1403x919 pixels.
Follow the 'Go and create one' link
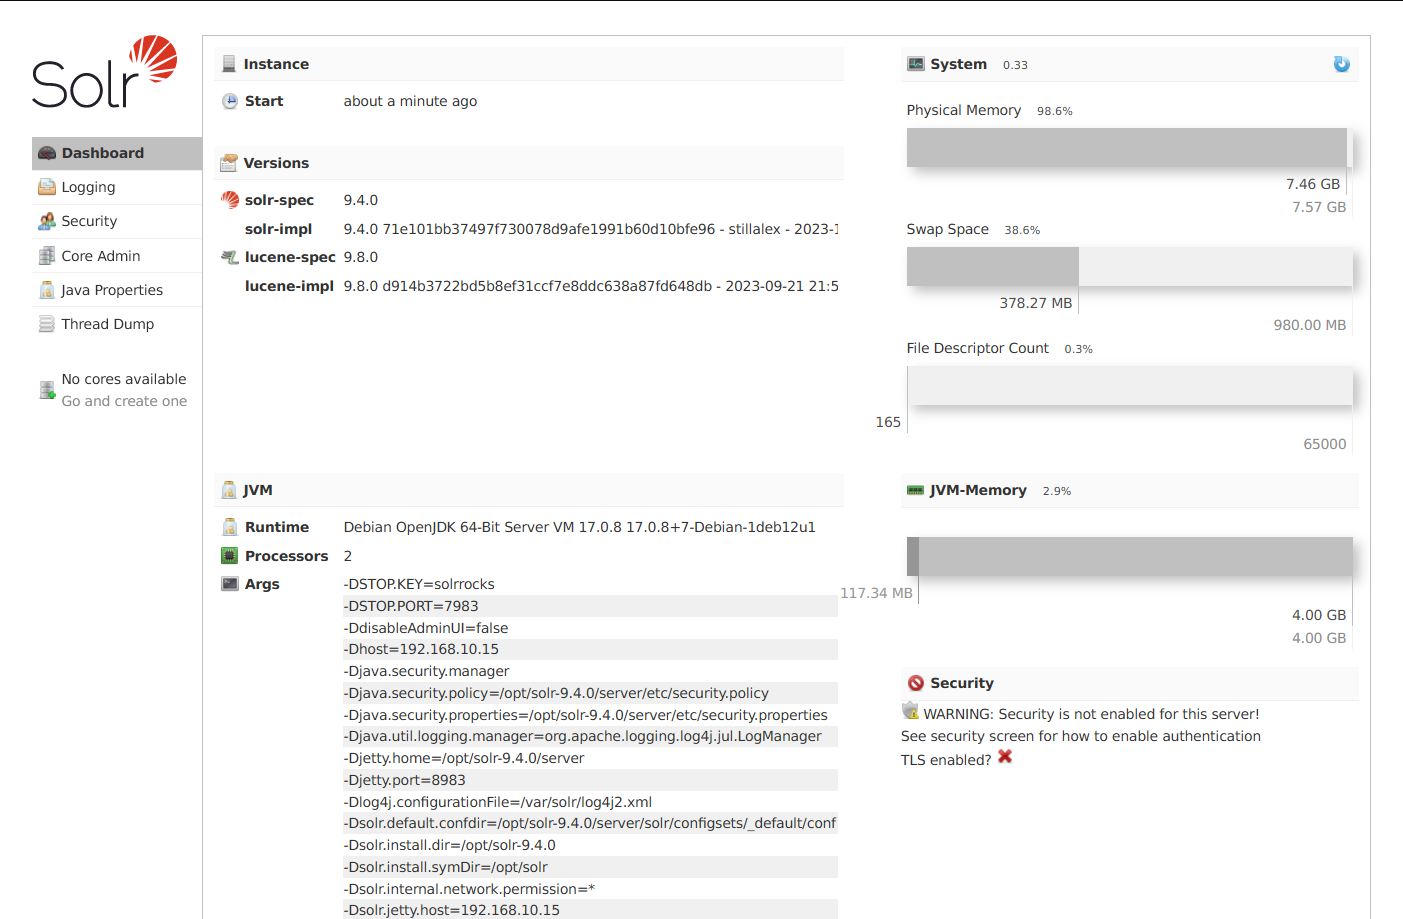tap(124, 401)
